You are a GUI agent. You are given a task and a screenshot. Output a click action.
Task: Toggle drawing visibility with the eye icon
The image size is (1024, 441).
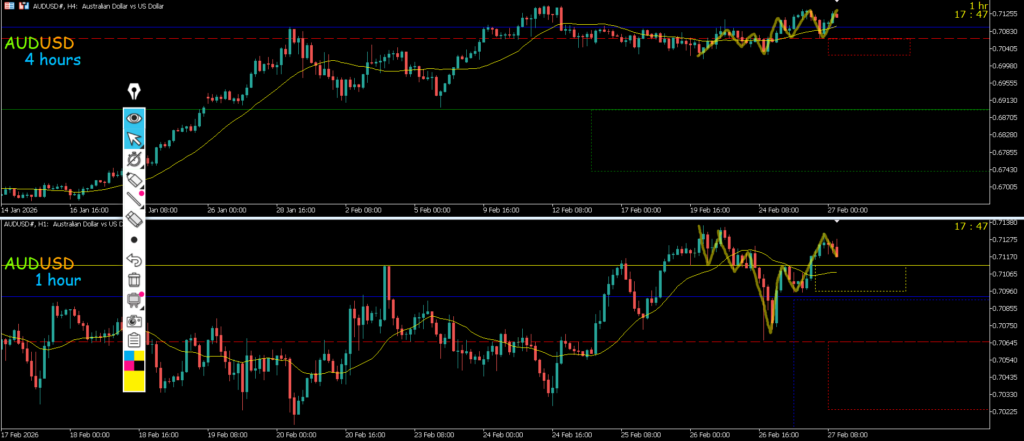pos(134,118)
